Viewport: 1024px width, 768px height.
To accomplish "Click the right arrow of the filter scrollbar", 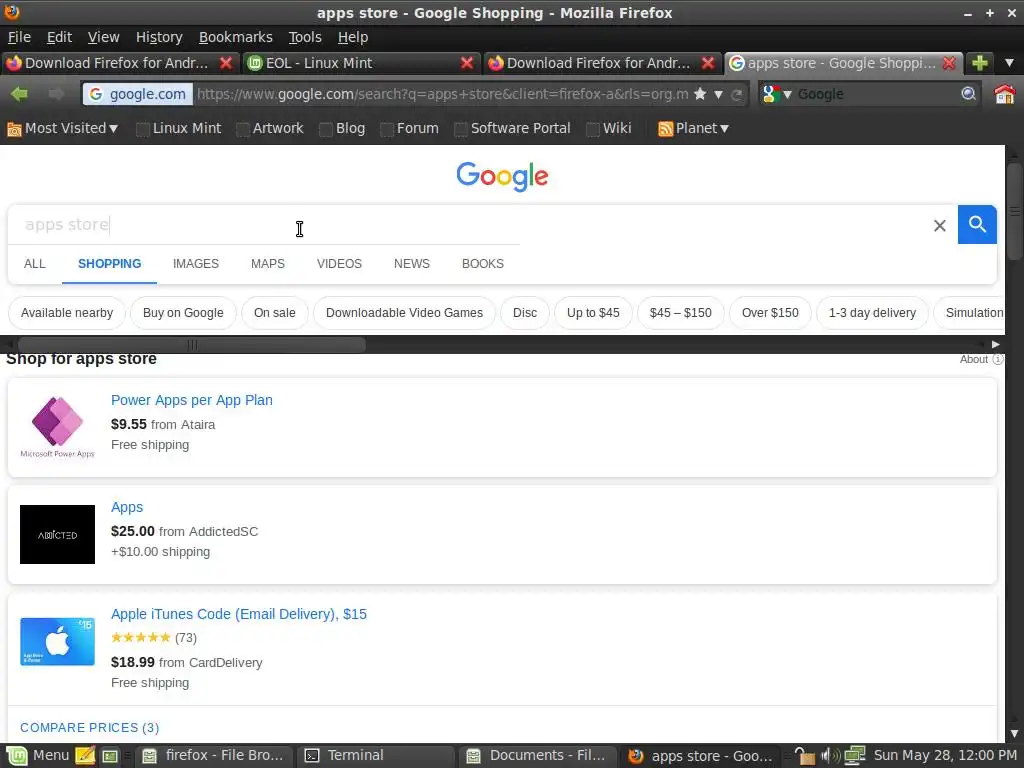I will (995, 344).
